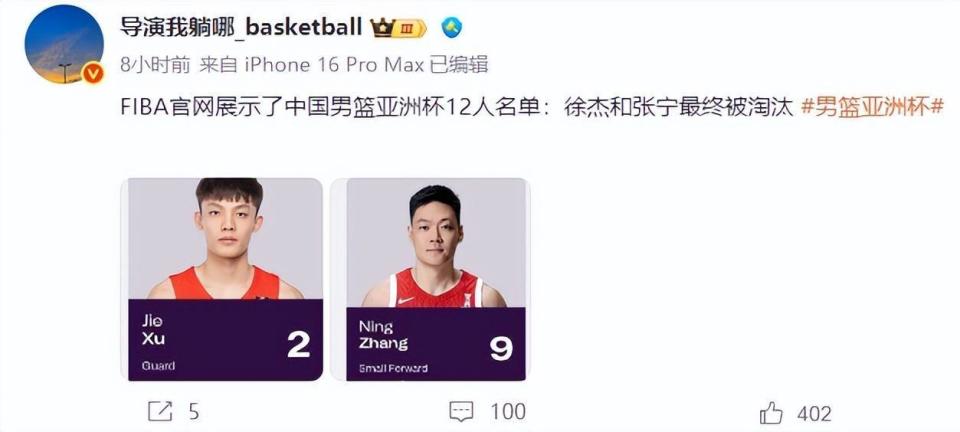View the 已编辑 edit history

(x=459, y=65)
